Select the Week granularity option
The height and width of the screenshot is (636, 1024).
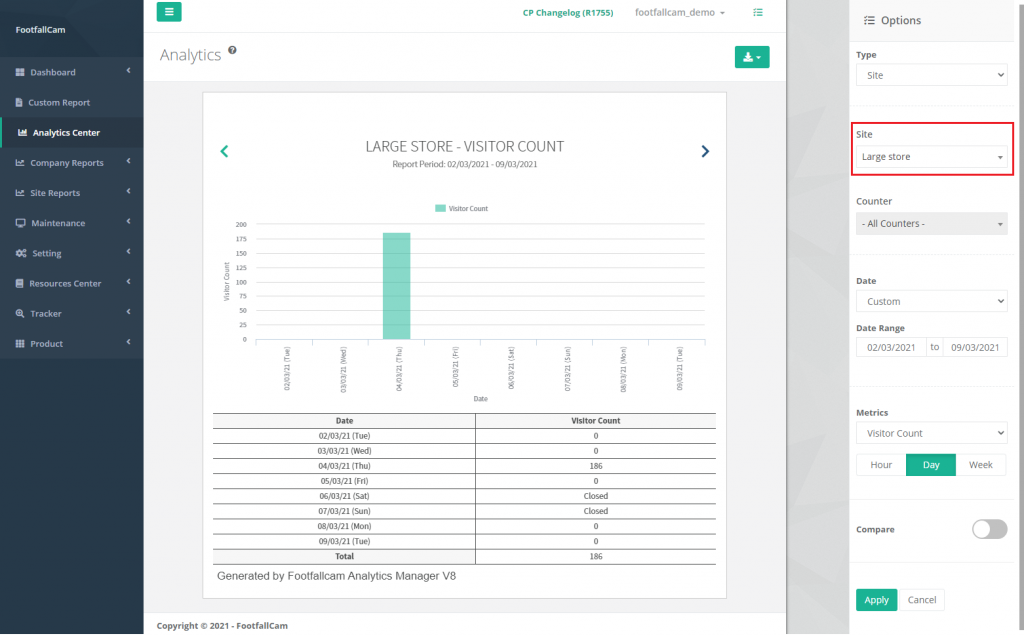coord(981,465)
